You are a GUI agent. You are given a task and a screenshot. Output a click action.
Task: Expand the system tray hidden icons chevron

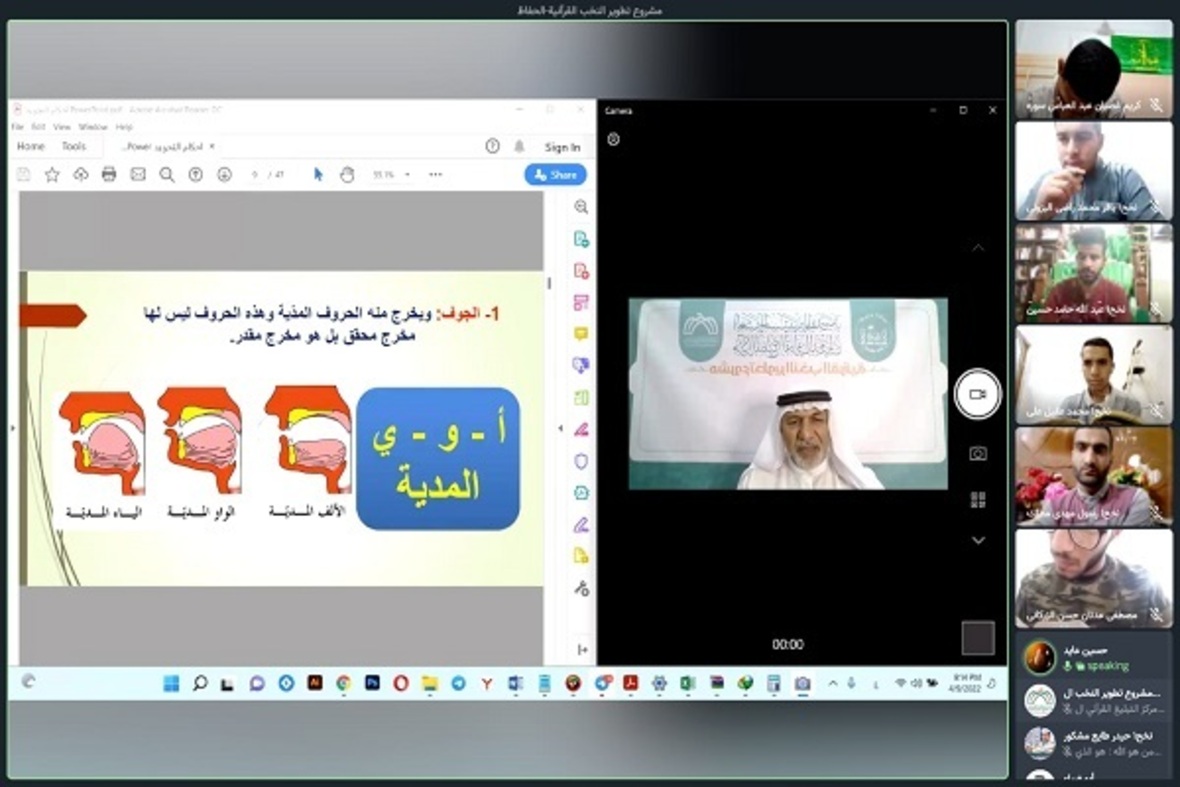[832, 683]
